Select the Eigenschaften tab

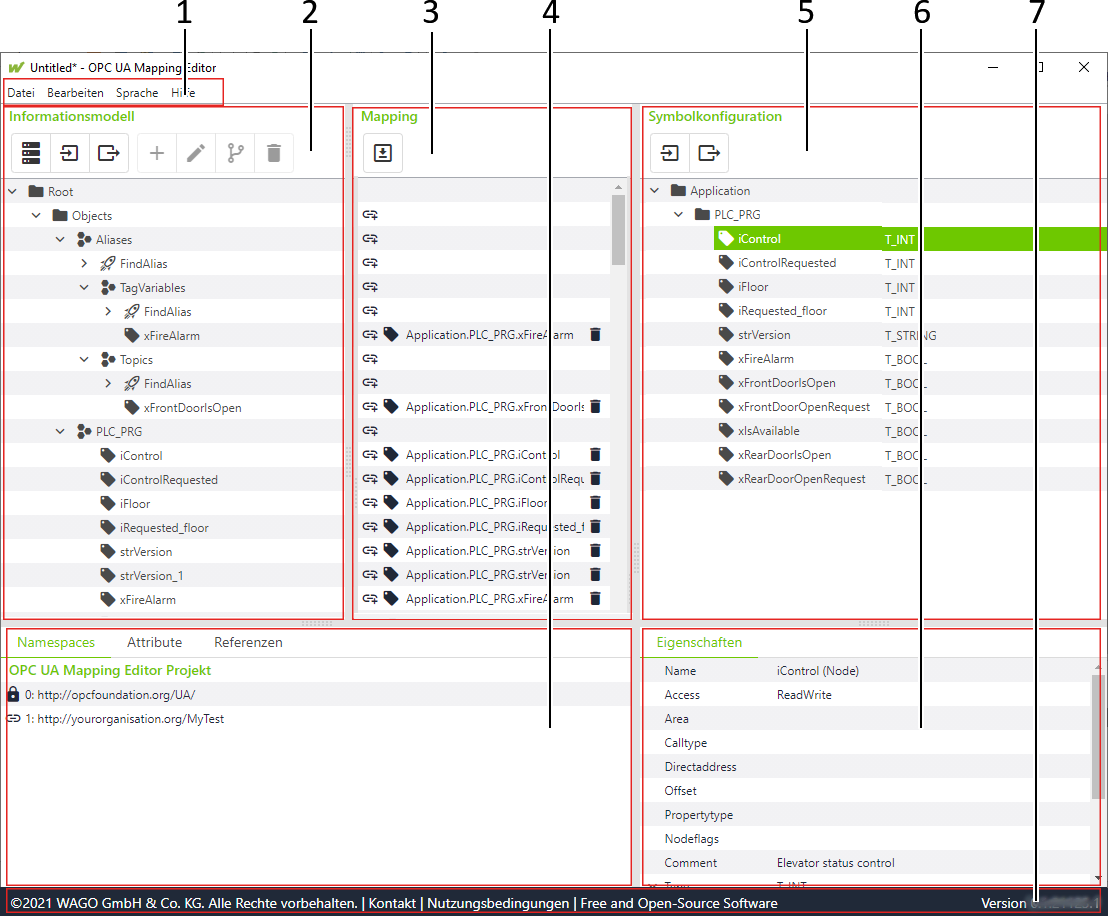(700, 642)
